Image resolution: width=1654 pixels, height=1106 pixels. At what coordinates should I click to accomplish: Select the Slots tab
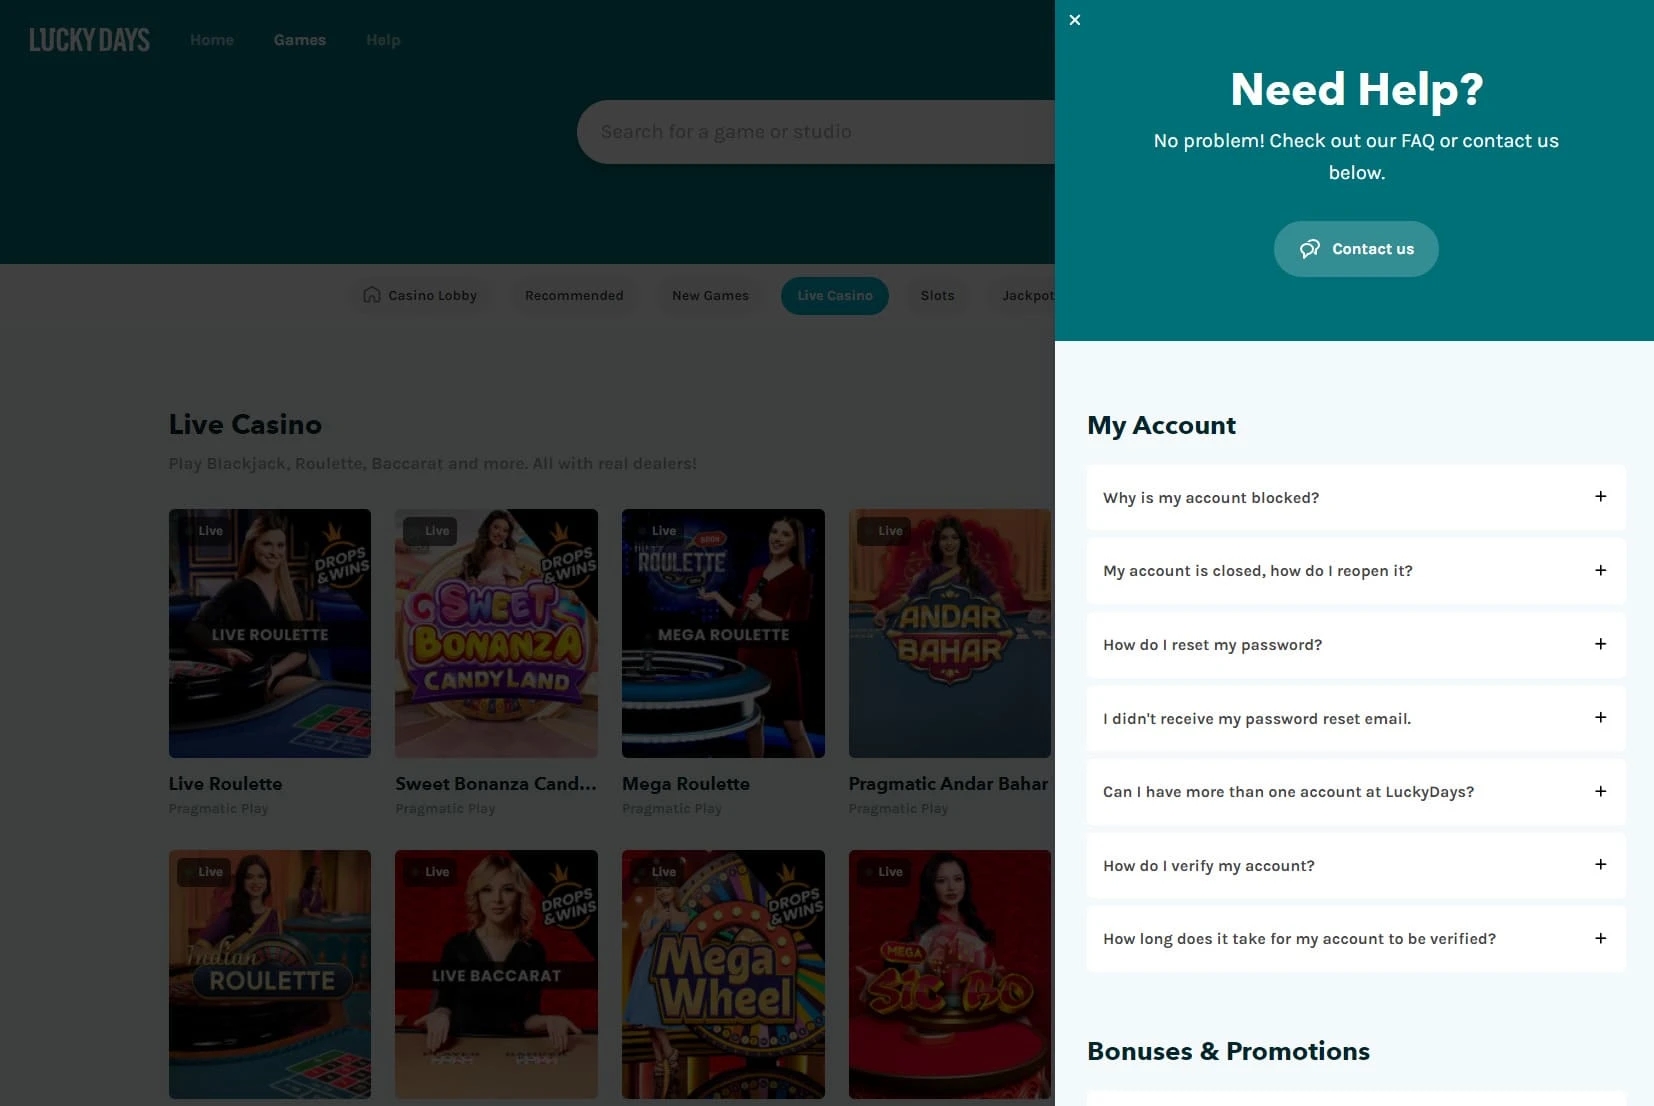click(x=937, y=296)
